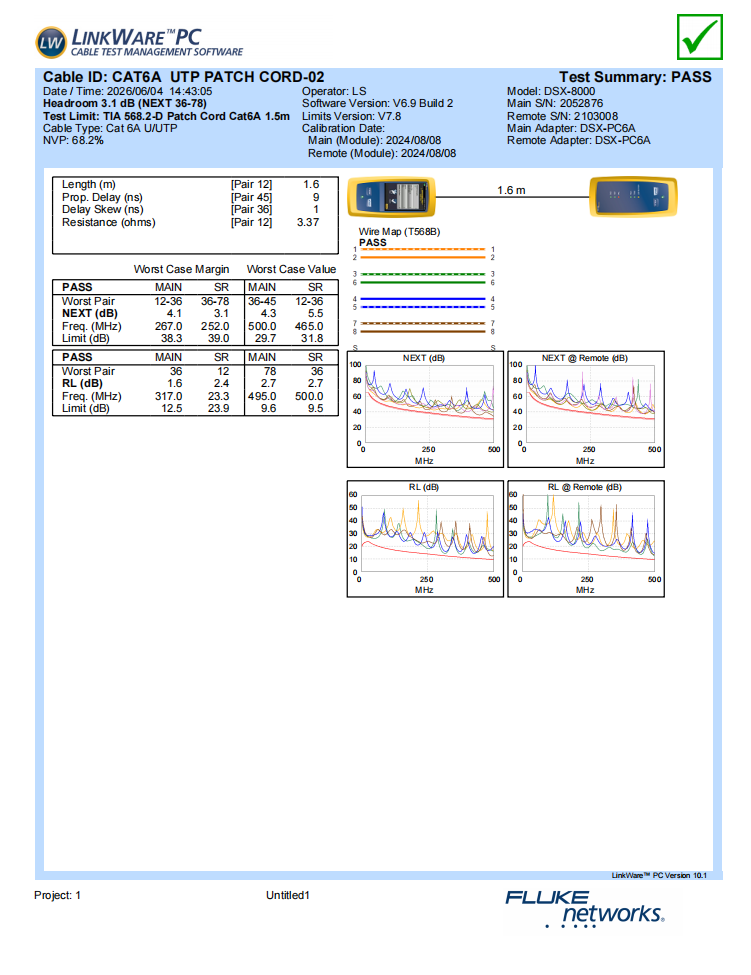Select Software Version: V6.9 Build 2
The width and height of the screenshot is (751, 975).
coord(377,104)
